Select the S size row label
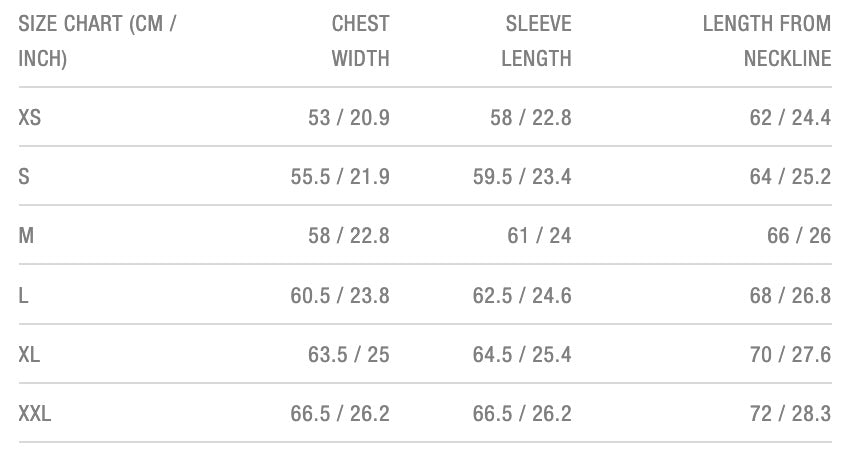Image resolution: width=866 pixels, height=470 pixels. [x=24, y=177]
